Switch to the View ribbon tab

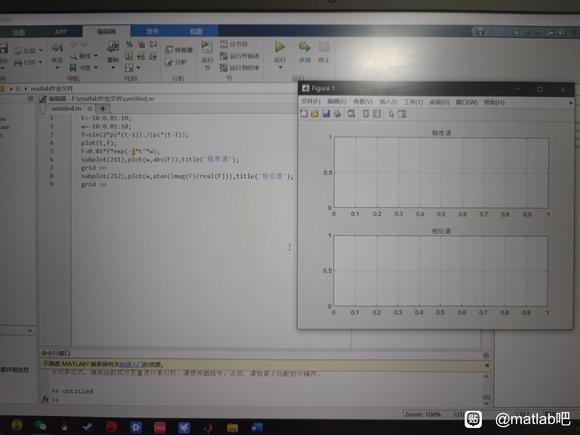click(x=196, y=31)
